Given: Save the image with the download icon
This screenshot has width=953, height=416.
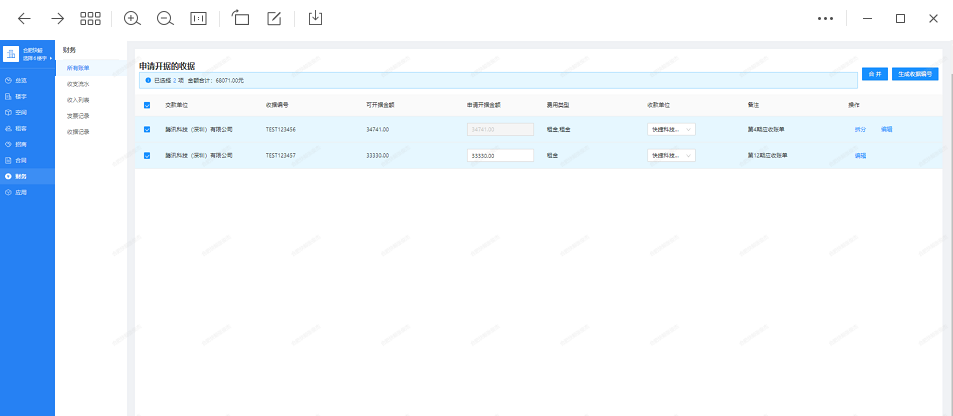Looking at the screenshot, I should tap(315, 18).
